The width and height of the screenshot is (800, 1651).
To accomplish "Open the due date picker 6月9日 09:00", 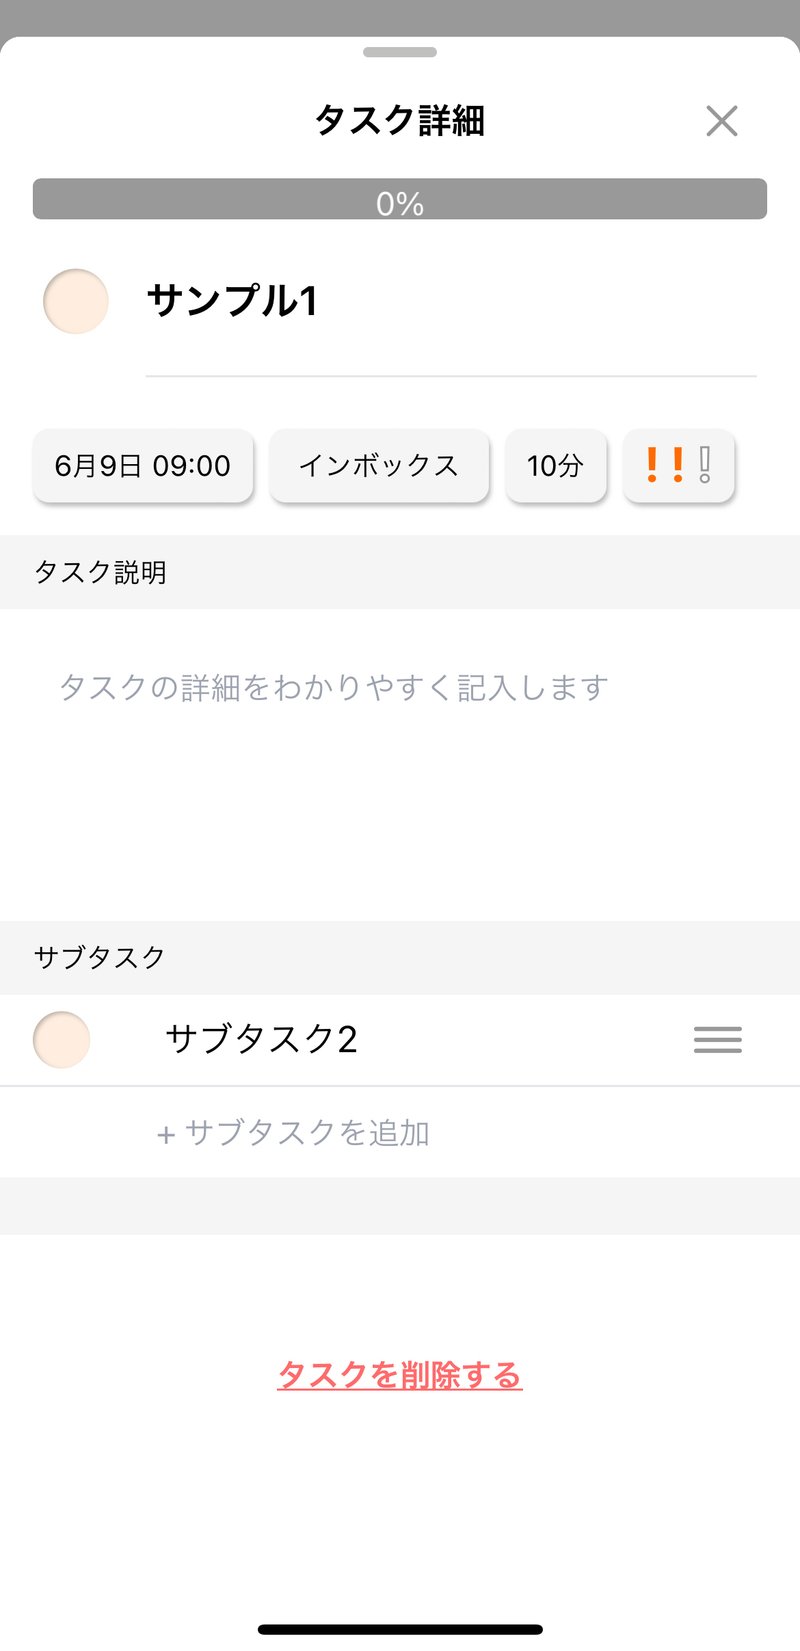I will pyautogui.click(x=143, y=466).
